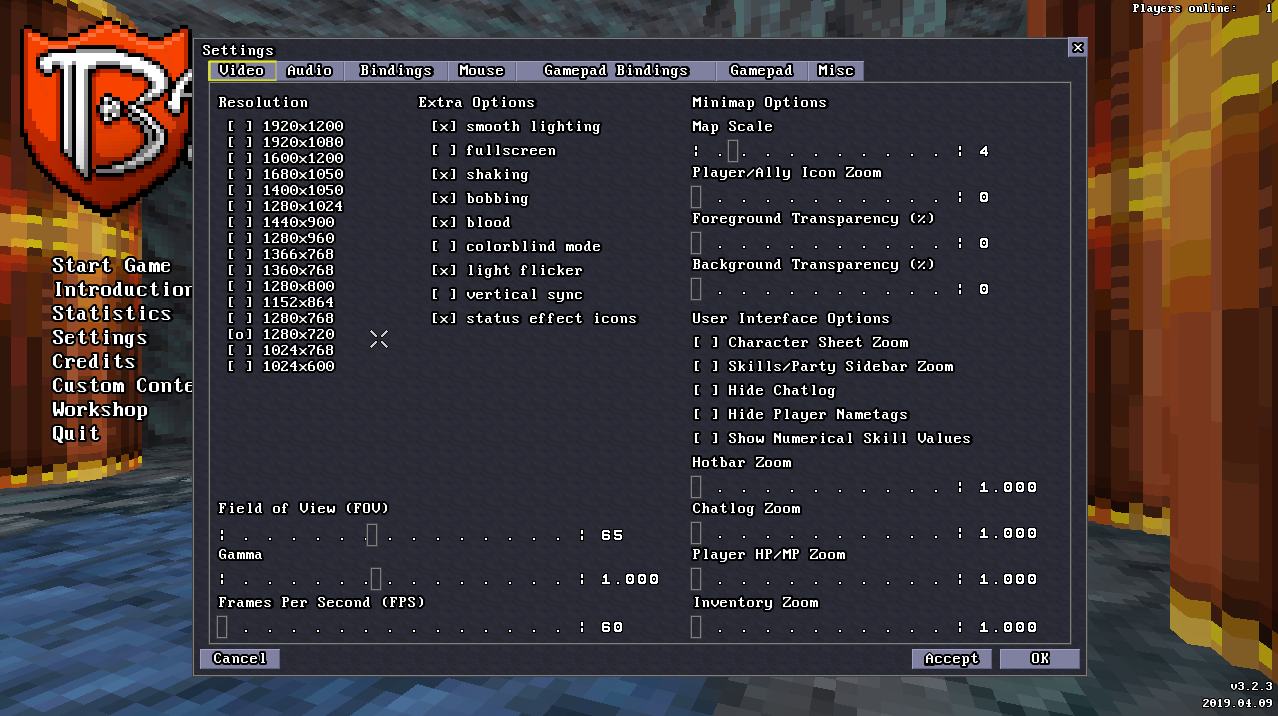1278x716 pixels.
Task: Open the Gamepad Bindings tab
Action: click(x=615, y=71)
